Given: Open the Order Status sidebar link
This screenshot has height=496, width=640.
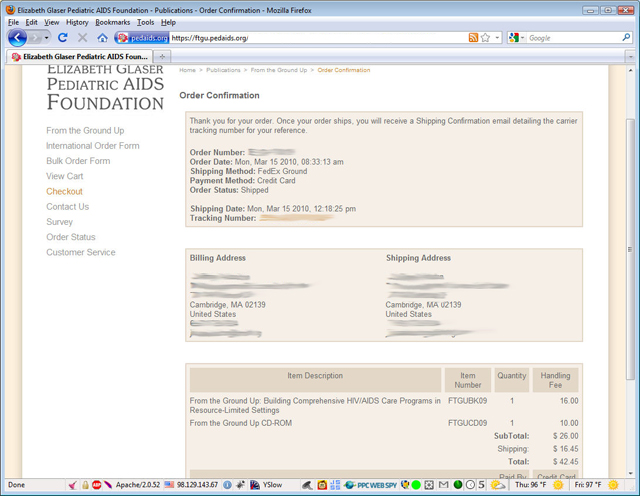Looking at the screenshot, I should click(x=71, y=237).
